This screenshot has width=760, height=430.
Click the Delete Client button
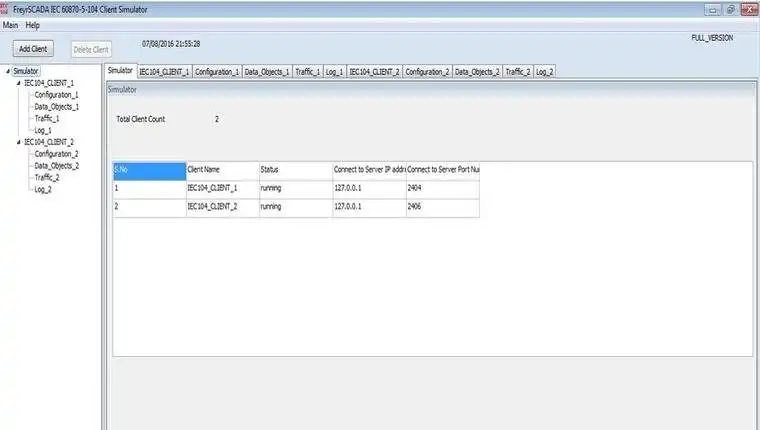[x=91, y=49]
